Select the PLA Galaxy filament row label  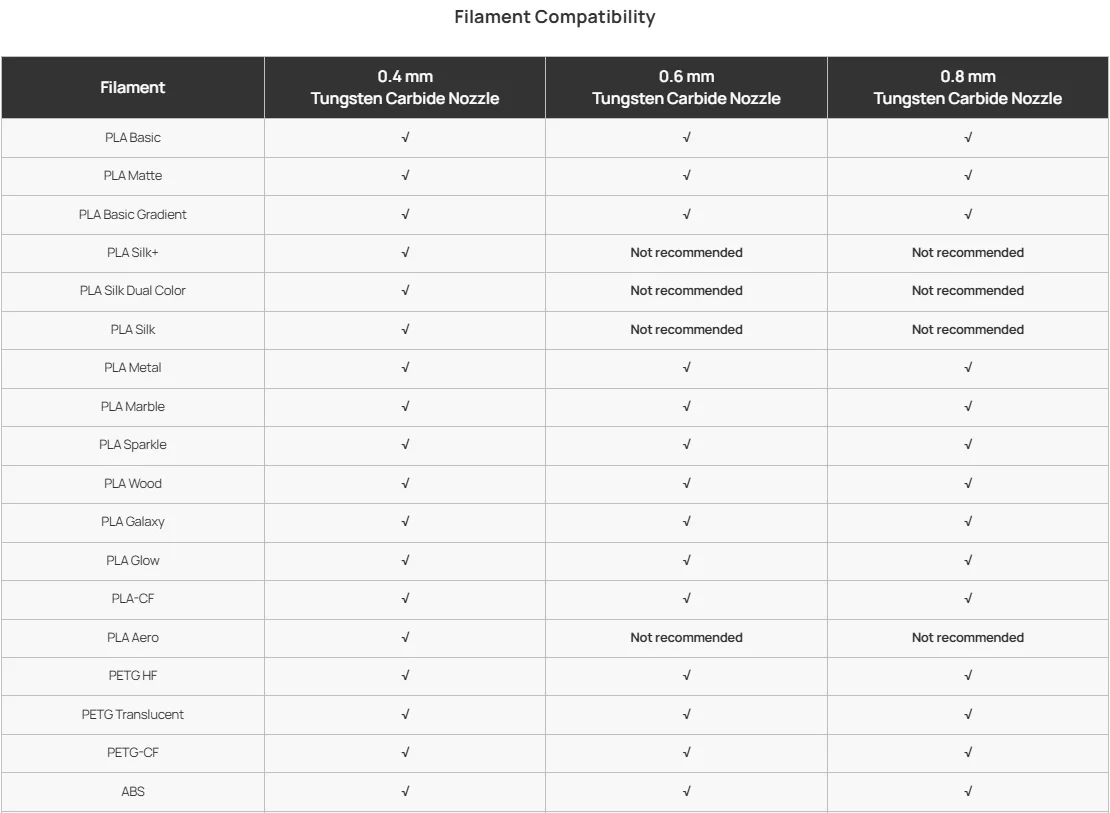[x=132, y=522]
